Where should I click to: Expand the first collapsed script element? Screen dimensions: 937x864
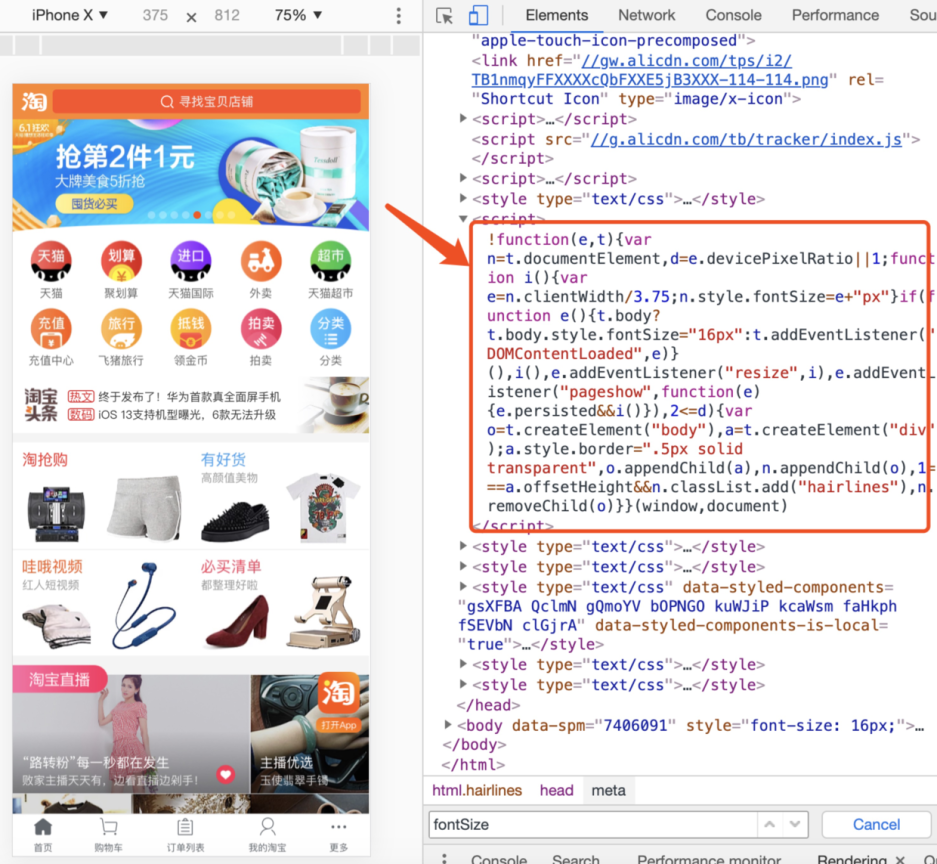point(463,118)
